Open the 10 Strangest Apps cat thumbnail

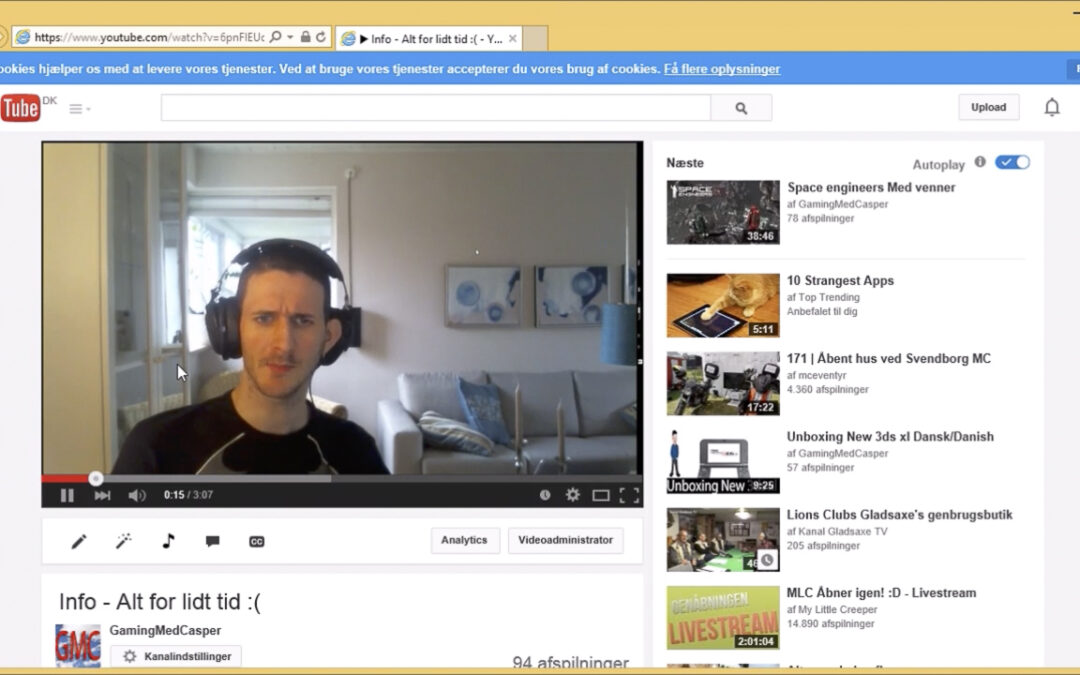pyautogui.click(x=723, y=305)
